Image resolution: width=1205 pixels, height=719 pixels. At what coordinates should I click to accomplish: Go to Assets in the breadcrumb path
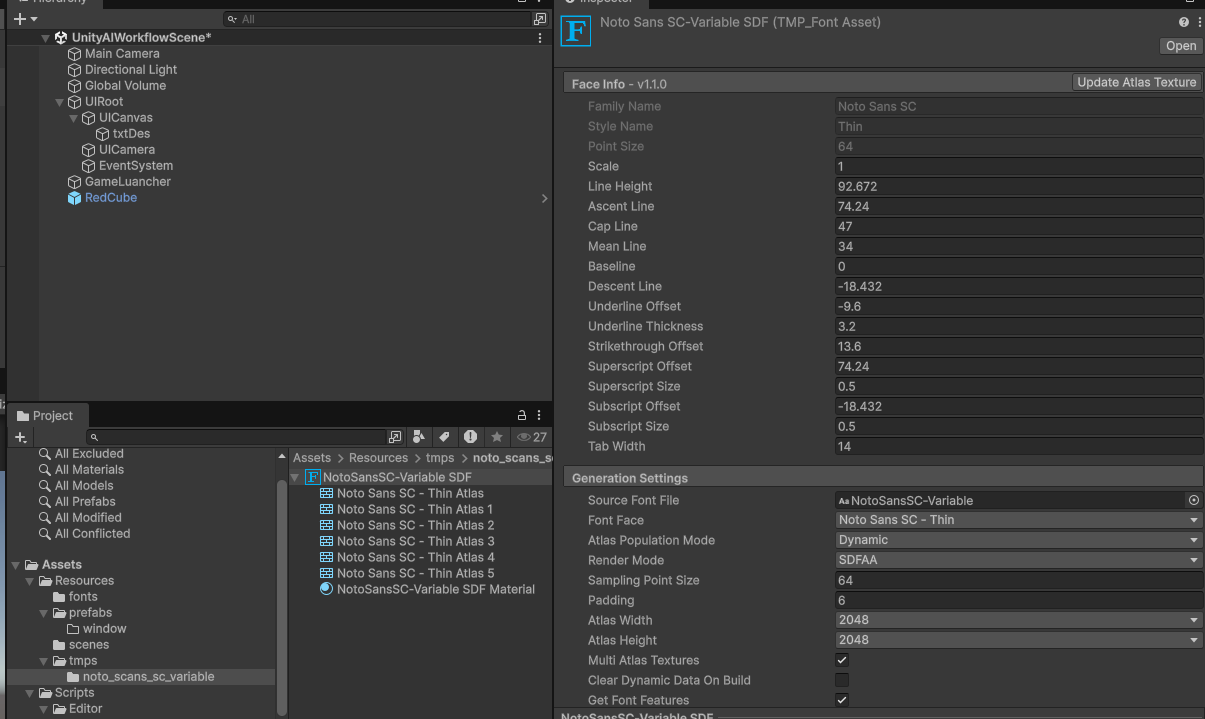tap(312, 458)
